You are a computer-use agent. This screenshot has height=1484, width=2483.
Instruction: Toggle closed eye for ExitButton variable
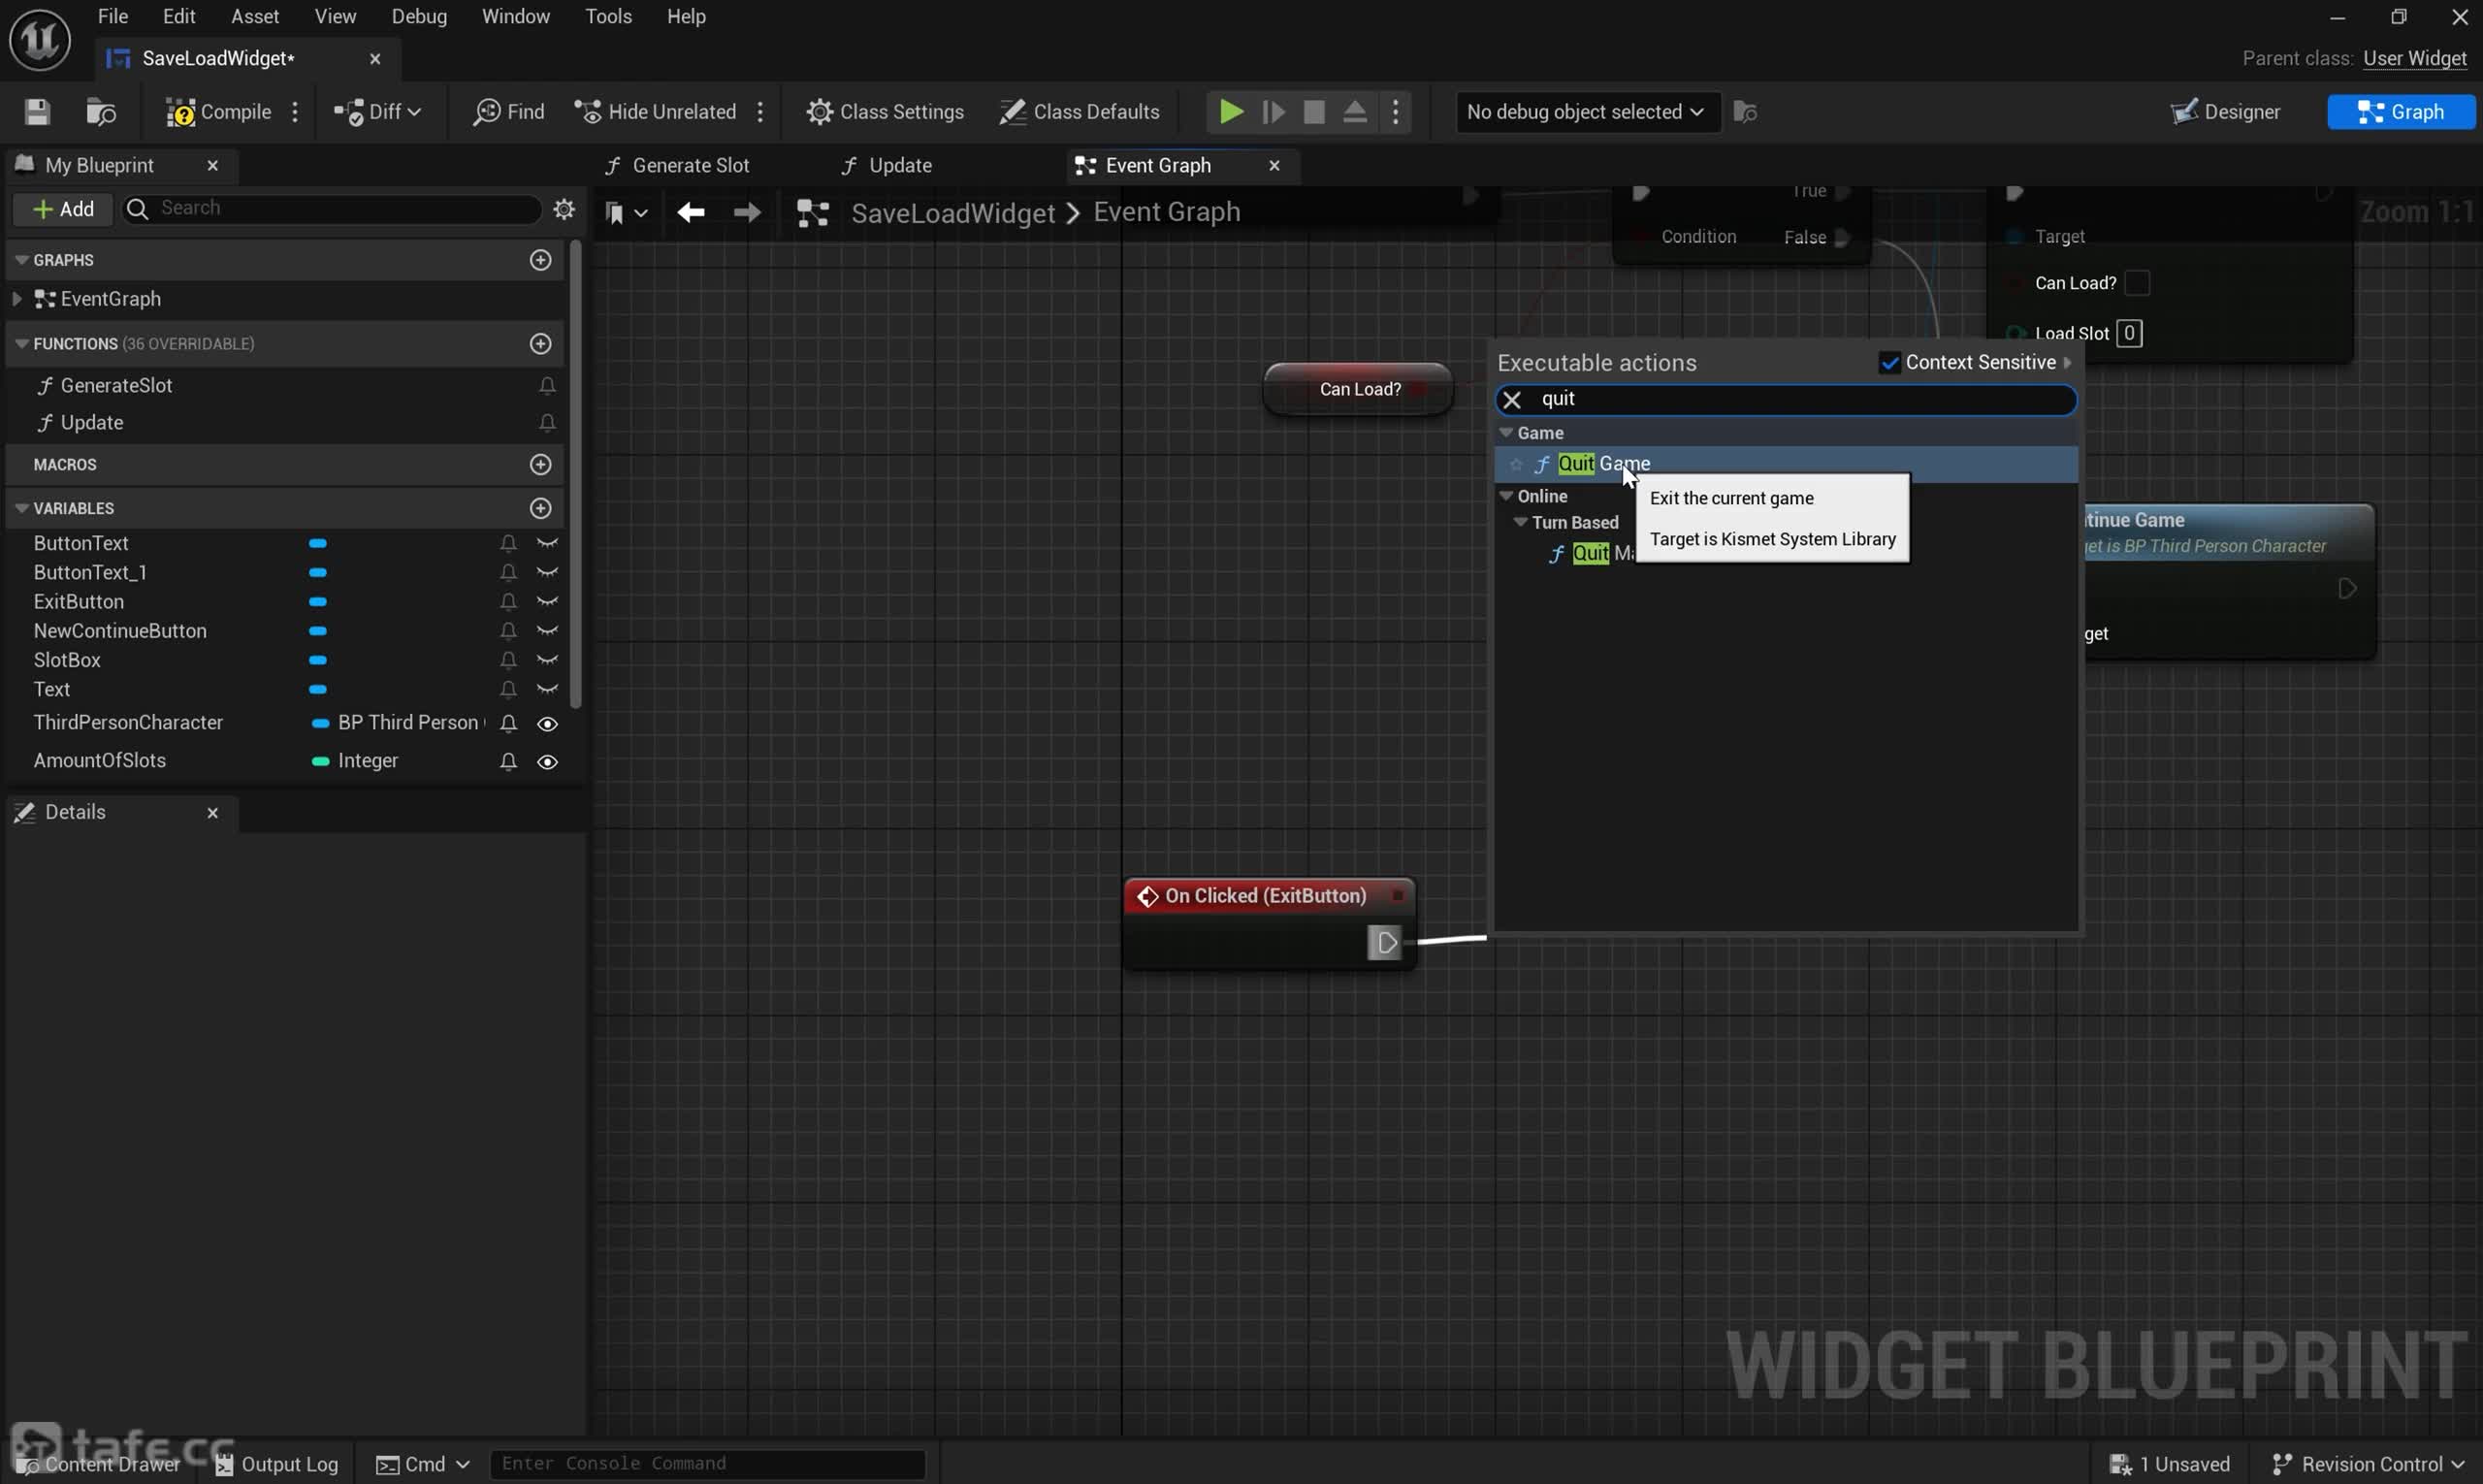pos(547,602)
